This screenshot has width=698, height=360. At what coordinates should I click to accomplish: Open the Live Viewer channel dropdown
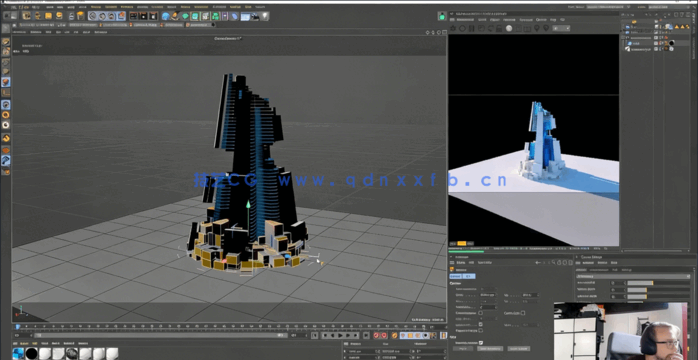pyautogui.click(x=561, y=28)
